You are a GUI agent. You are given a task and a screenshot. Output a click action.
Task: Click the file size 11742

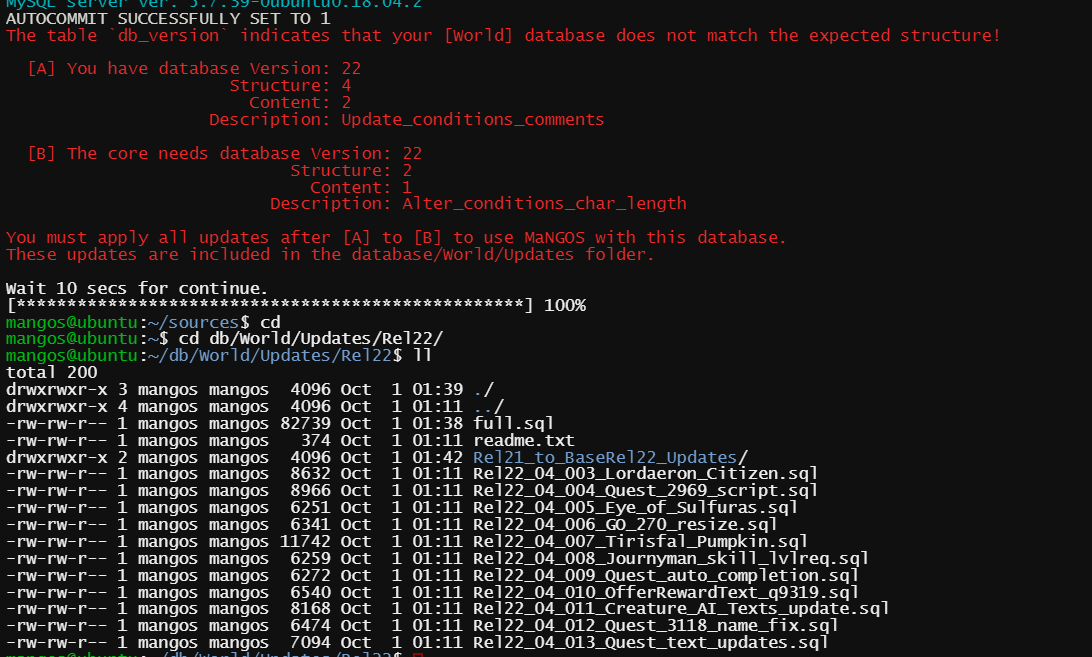(305, 541)
